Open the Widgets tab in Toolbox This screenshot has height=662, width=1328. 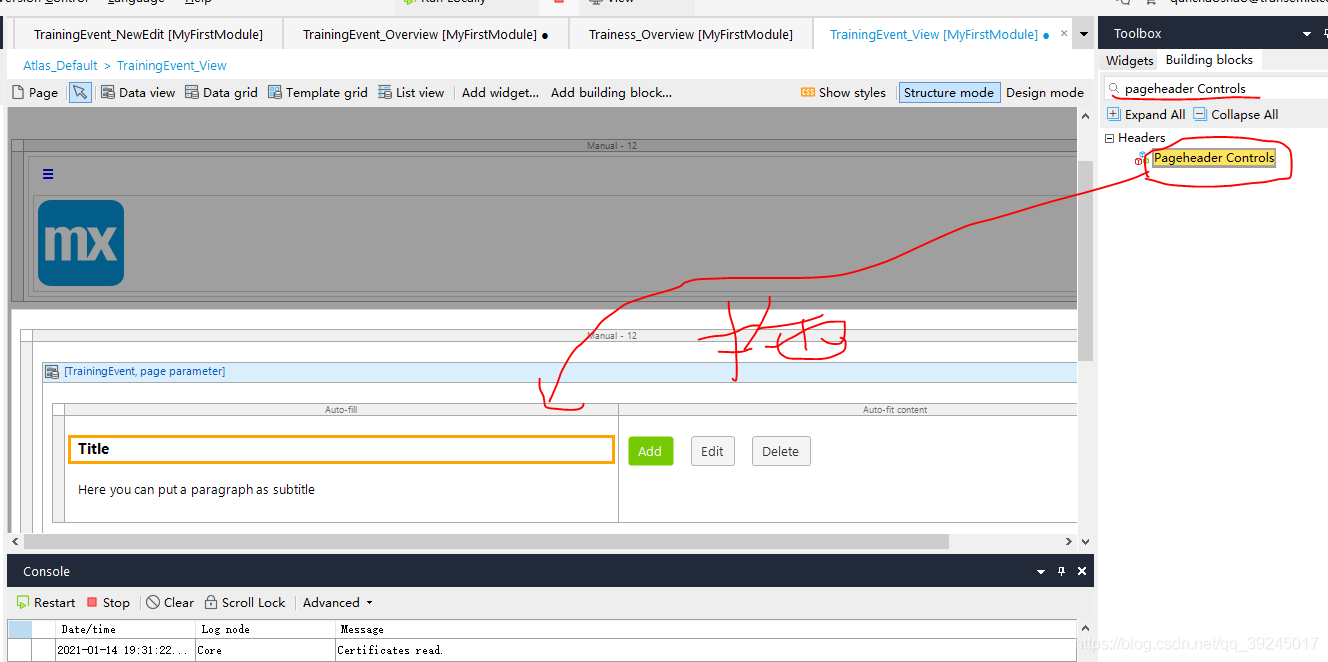[x=1129, y=61]
